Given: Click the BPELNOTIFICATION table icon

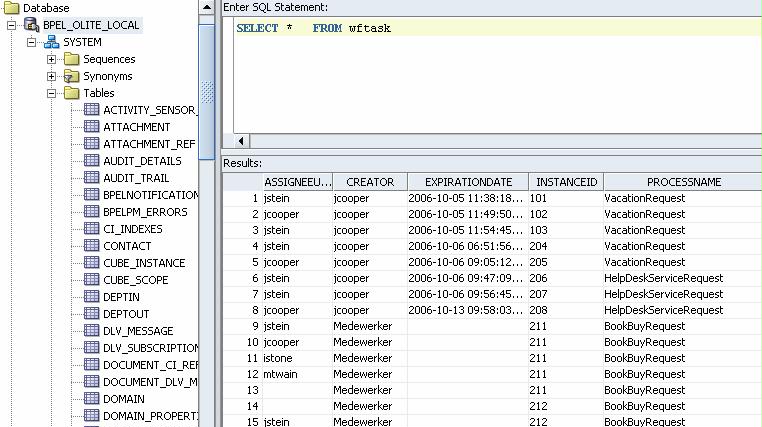Looking at the screenshot, I should [91, 194].
